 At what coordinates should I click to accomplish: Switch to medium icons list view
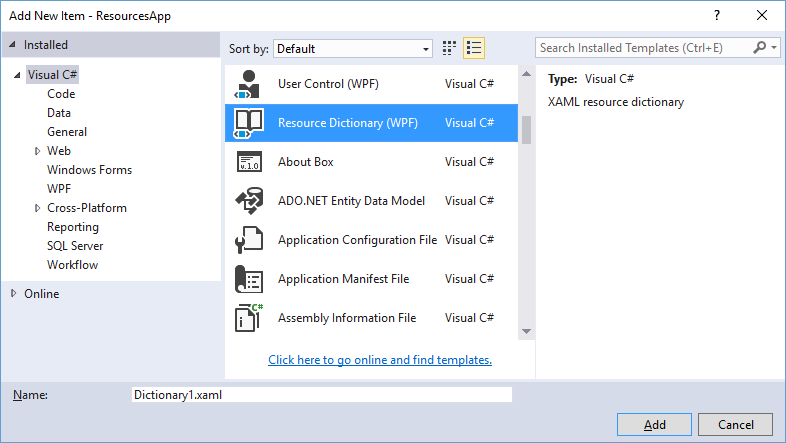[x=474, y=48]
